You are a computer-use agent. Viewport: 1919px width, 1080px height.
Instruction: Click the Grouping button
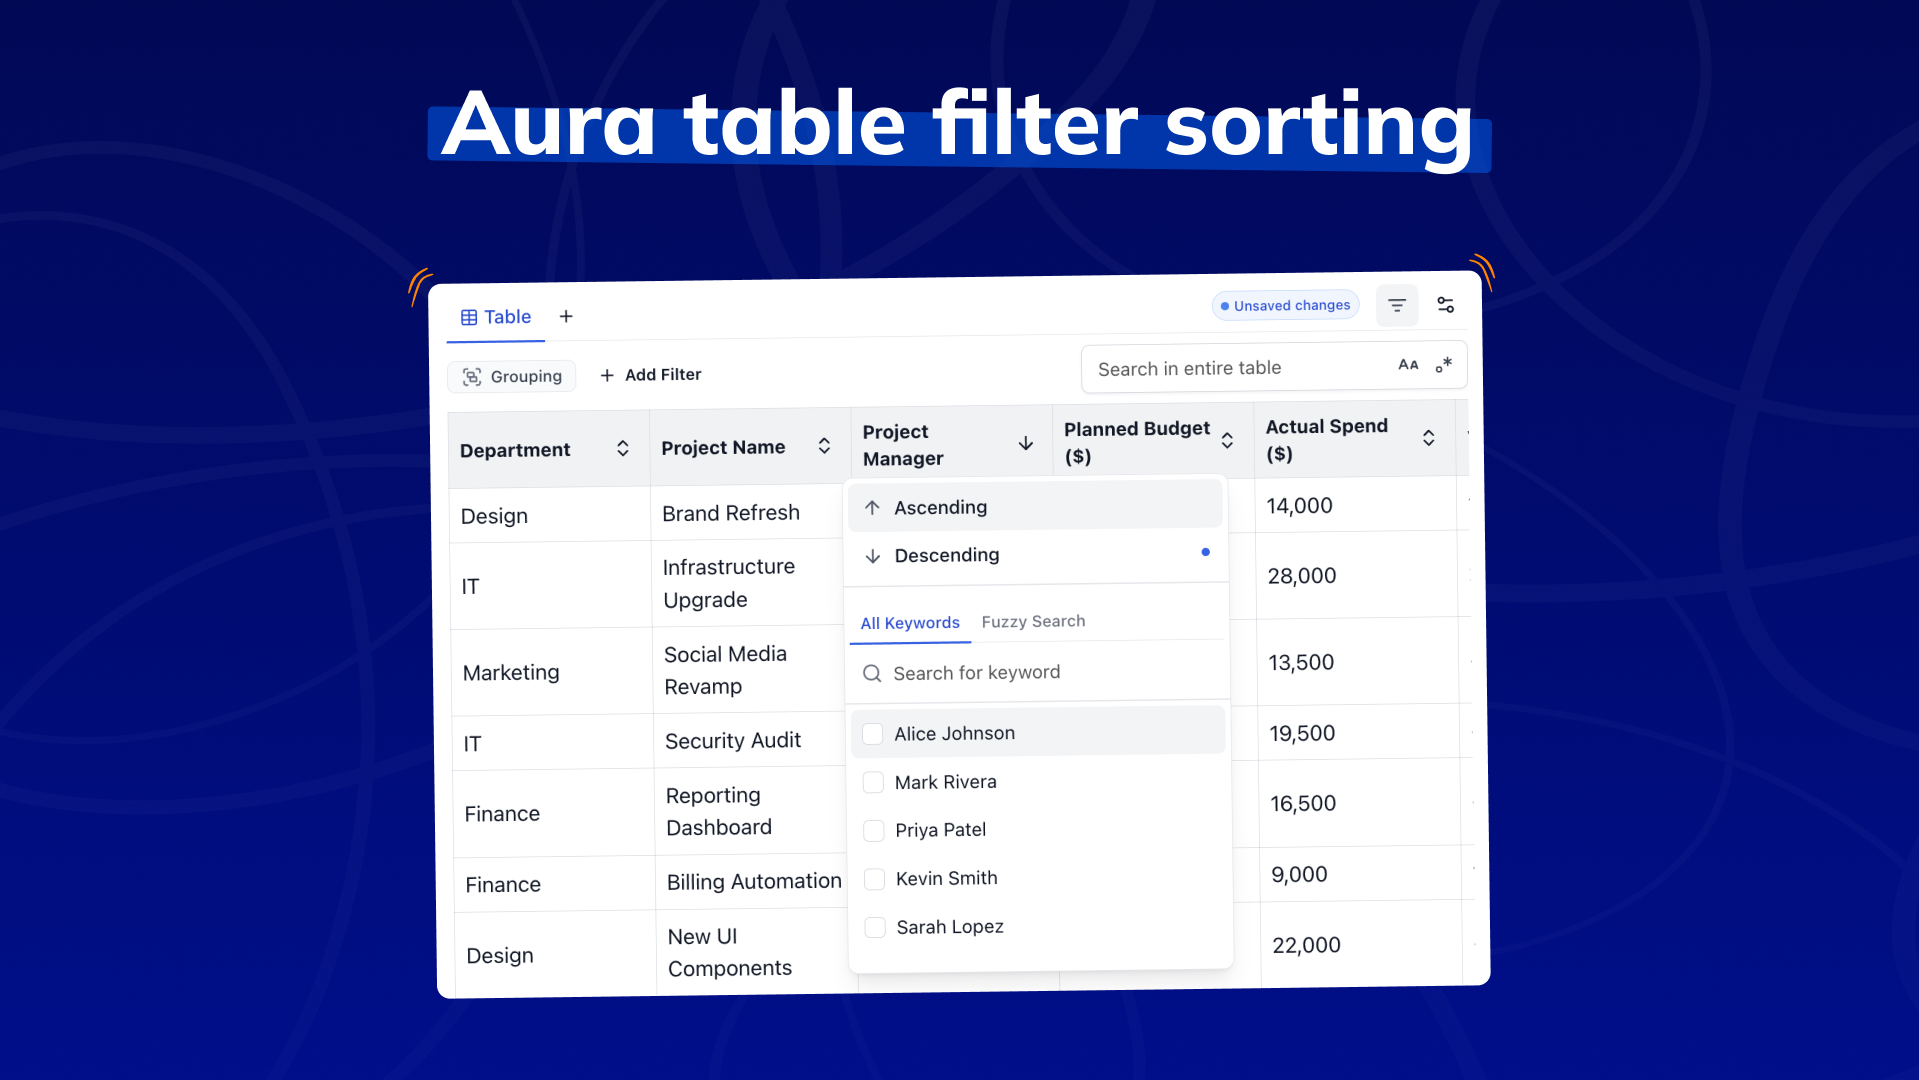512,376
